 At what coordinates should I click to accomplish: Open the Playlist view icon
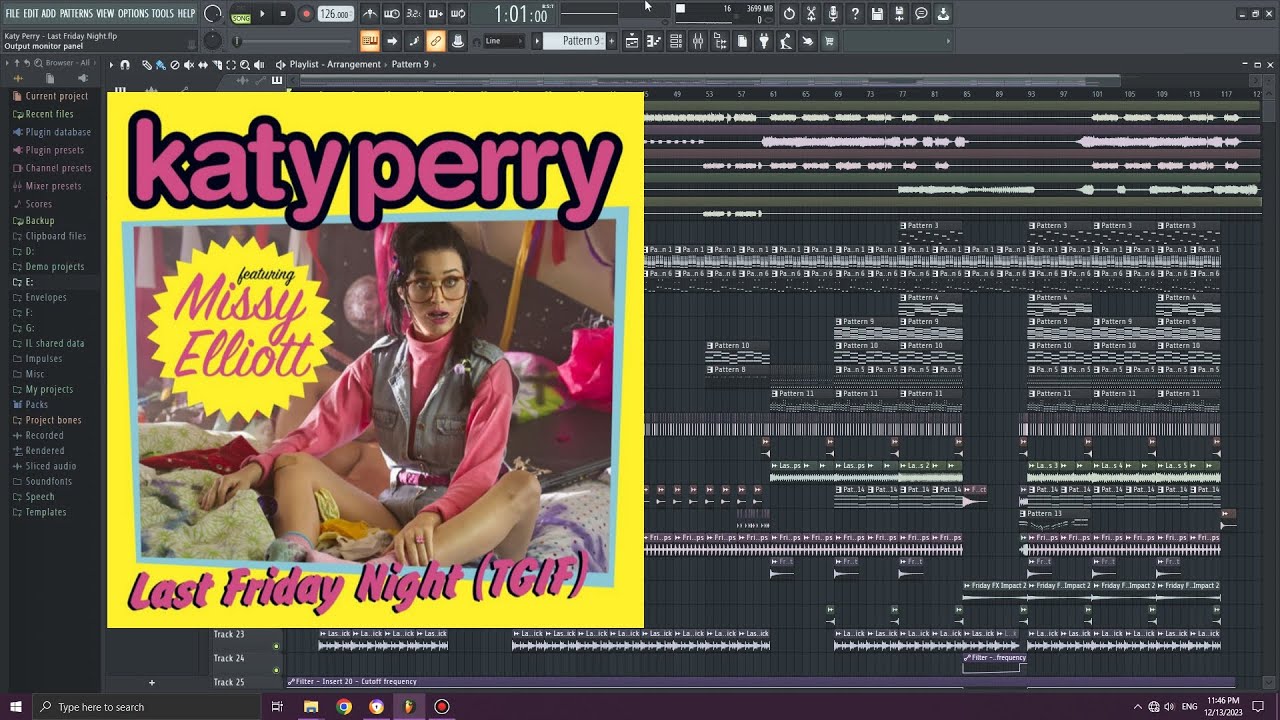coord(632,41)
